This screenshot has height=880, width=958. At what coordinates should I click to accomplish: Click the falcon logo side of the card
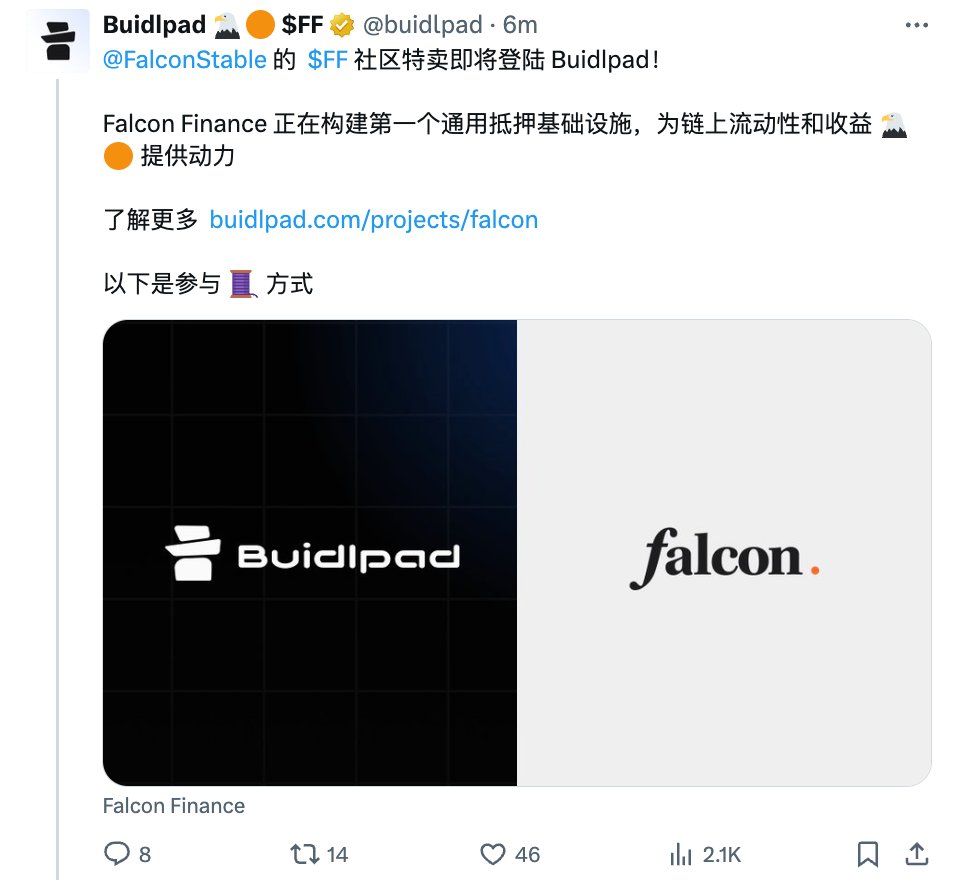tap(724, 552)
